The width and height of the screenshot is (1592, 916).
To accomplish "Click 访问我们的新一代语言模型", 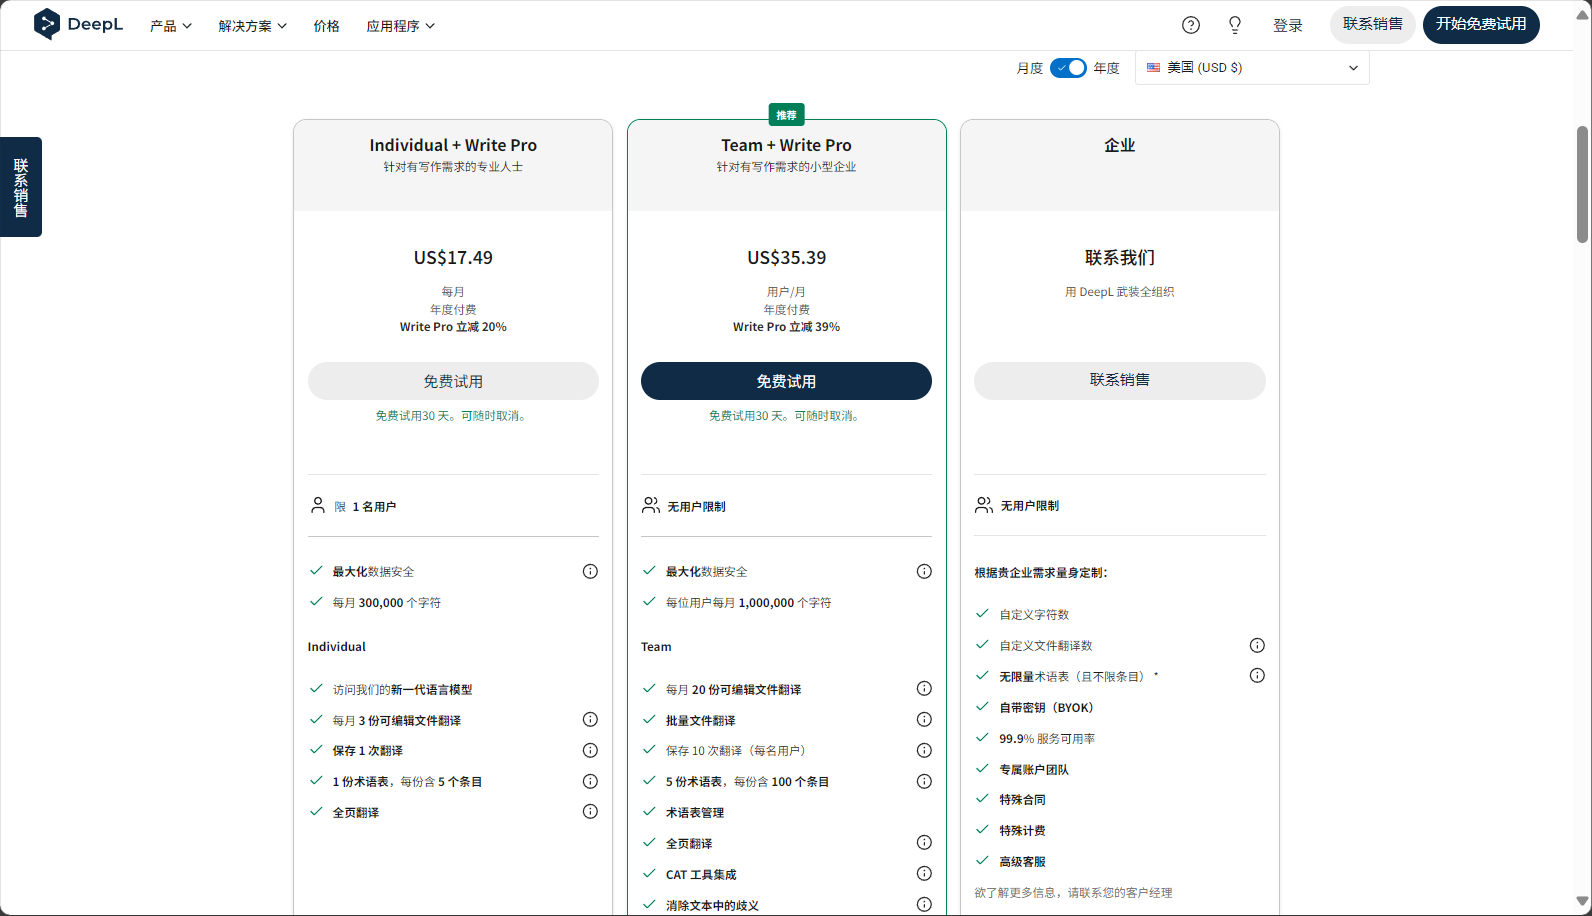I will point(402,690).
